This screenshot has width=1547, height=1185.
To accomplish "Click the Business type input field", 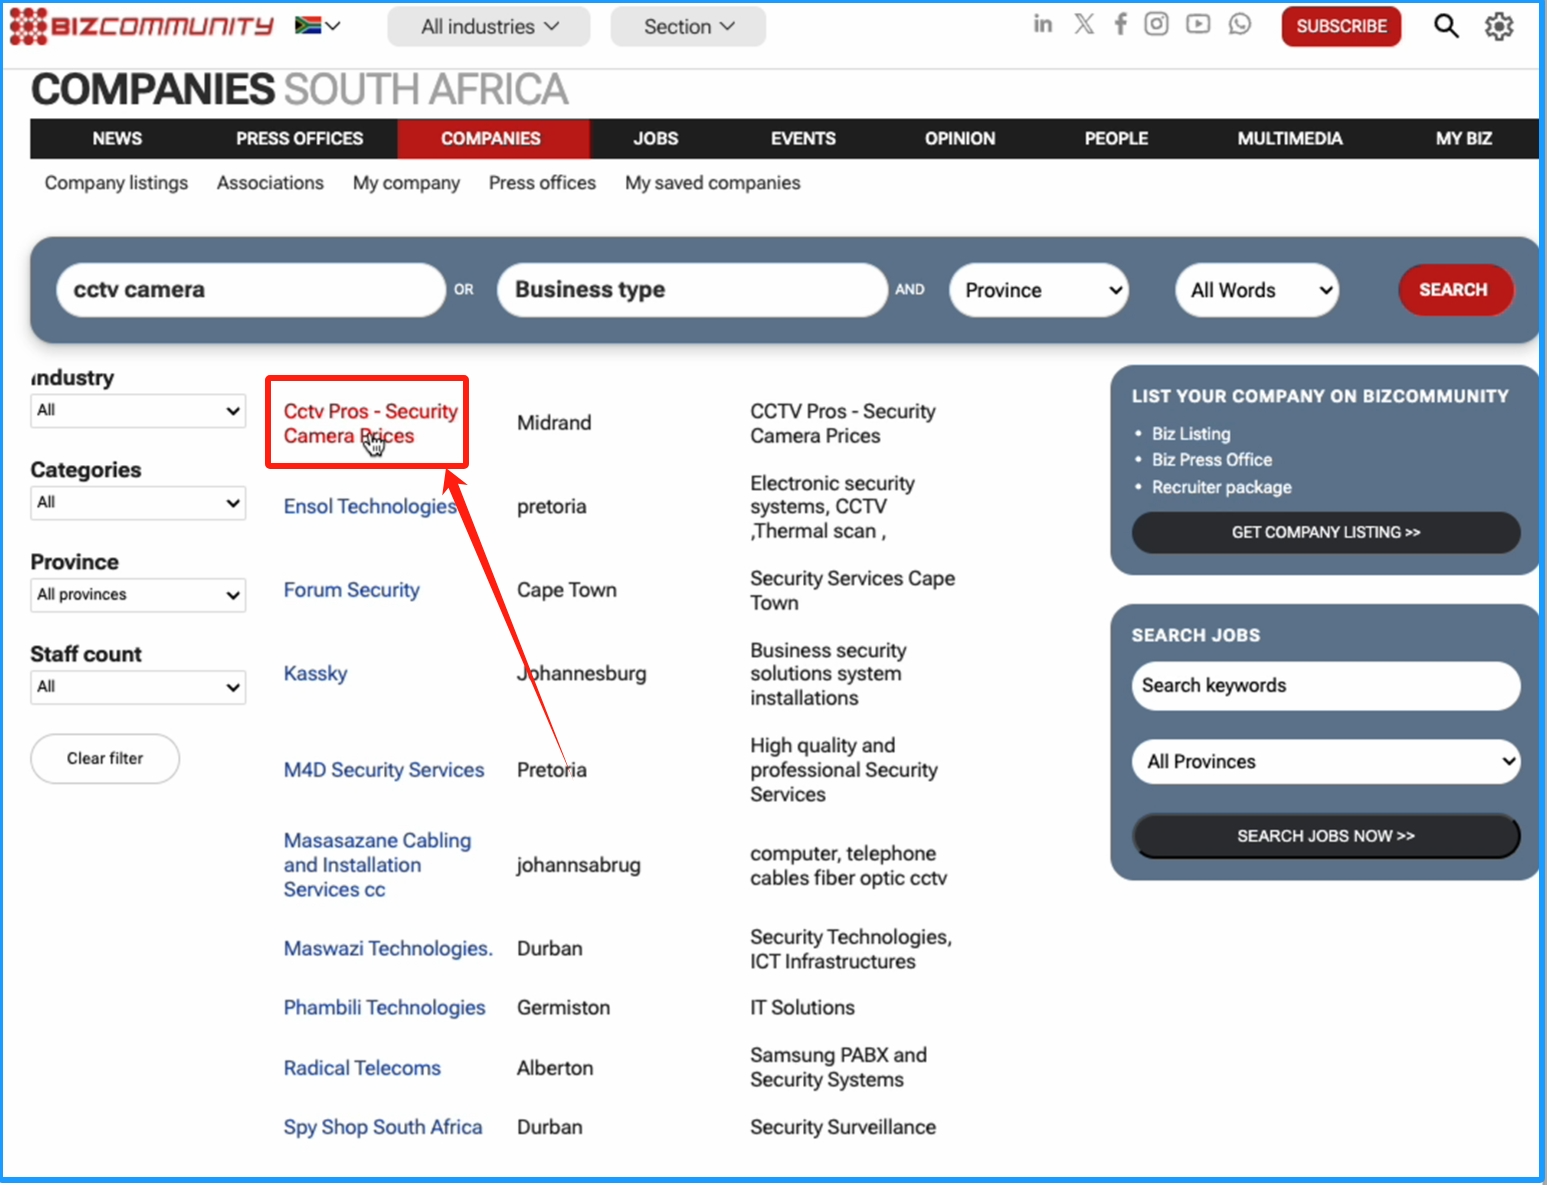I will [x=692, y=290].
